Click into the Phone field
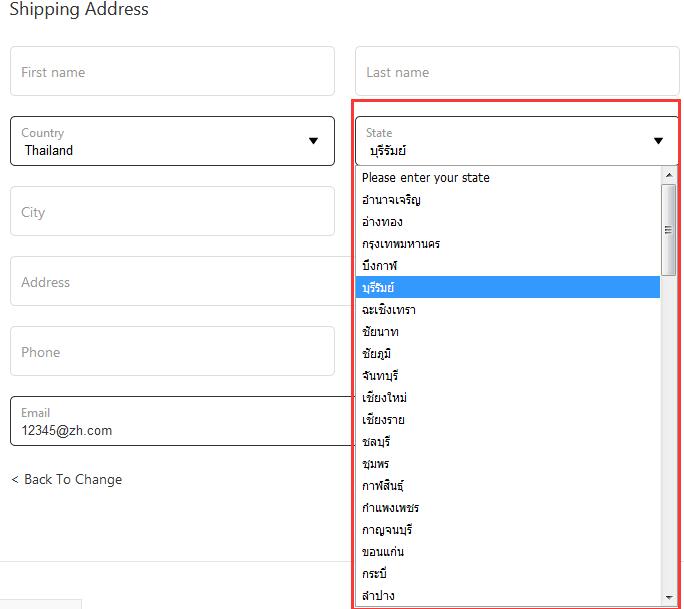Screen dimensions: 684x609 click(x=172, y=352)
